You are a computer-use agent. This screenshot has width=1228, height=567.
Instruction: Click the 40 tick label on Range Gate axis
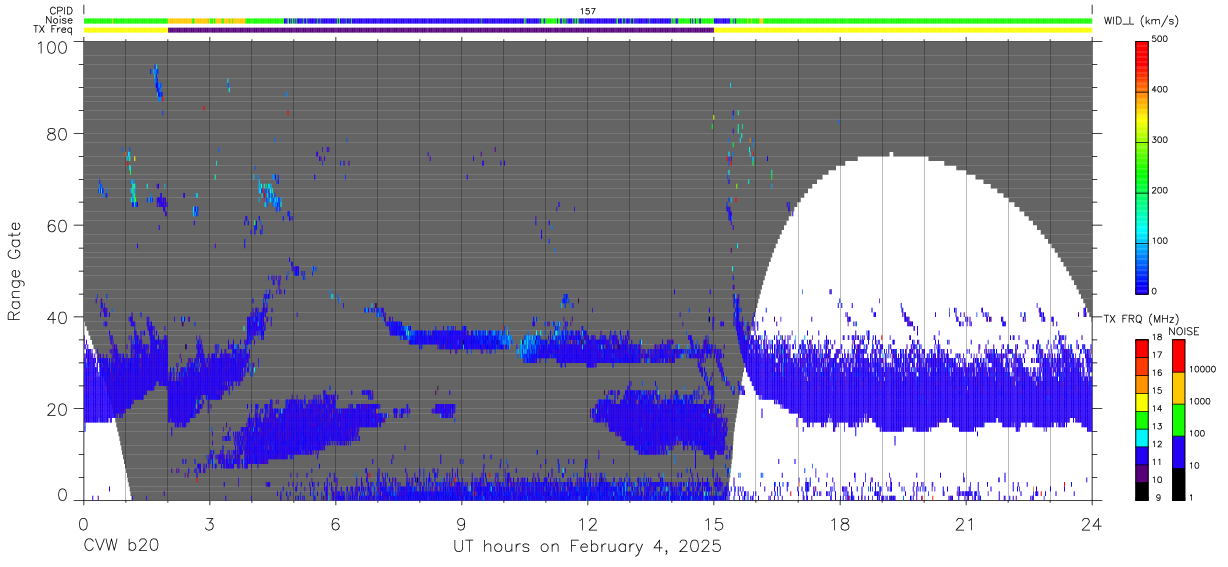tap(57, 317)
